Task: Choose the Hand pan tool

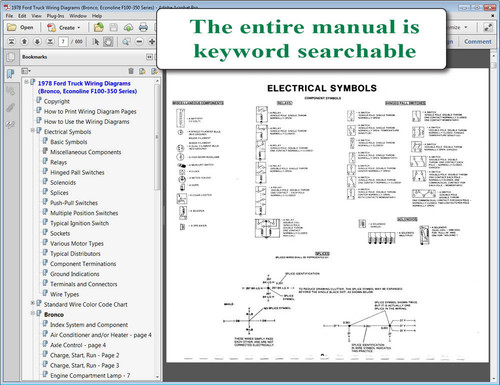Action: coord(108,42)
